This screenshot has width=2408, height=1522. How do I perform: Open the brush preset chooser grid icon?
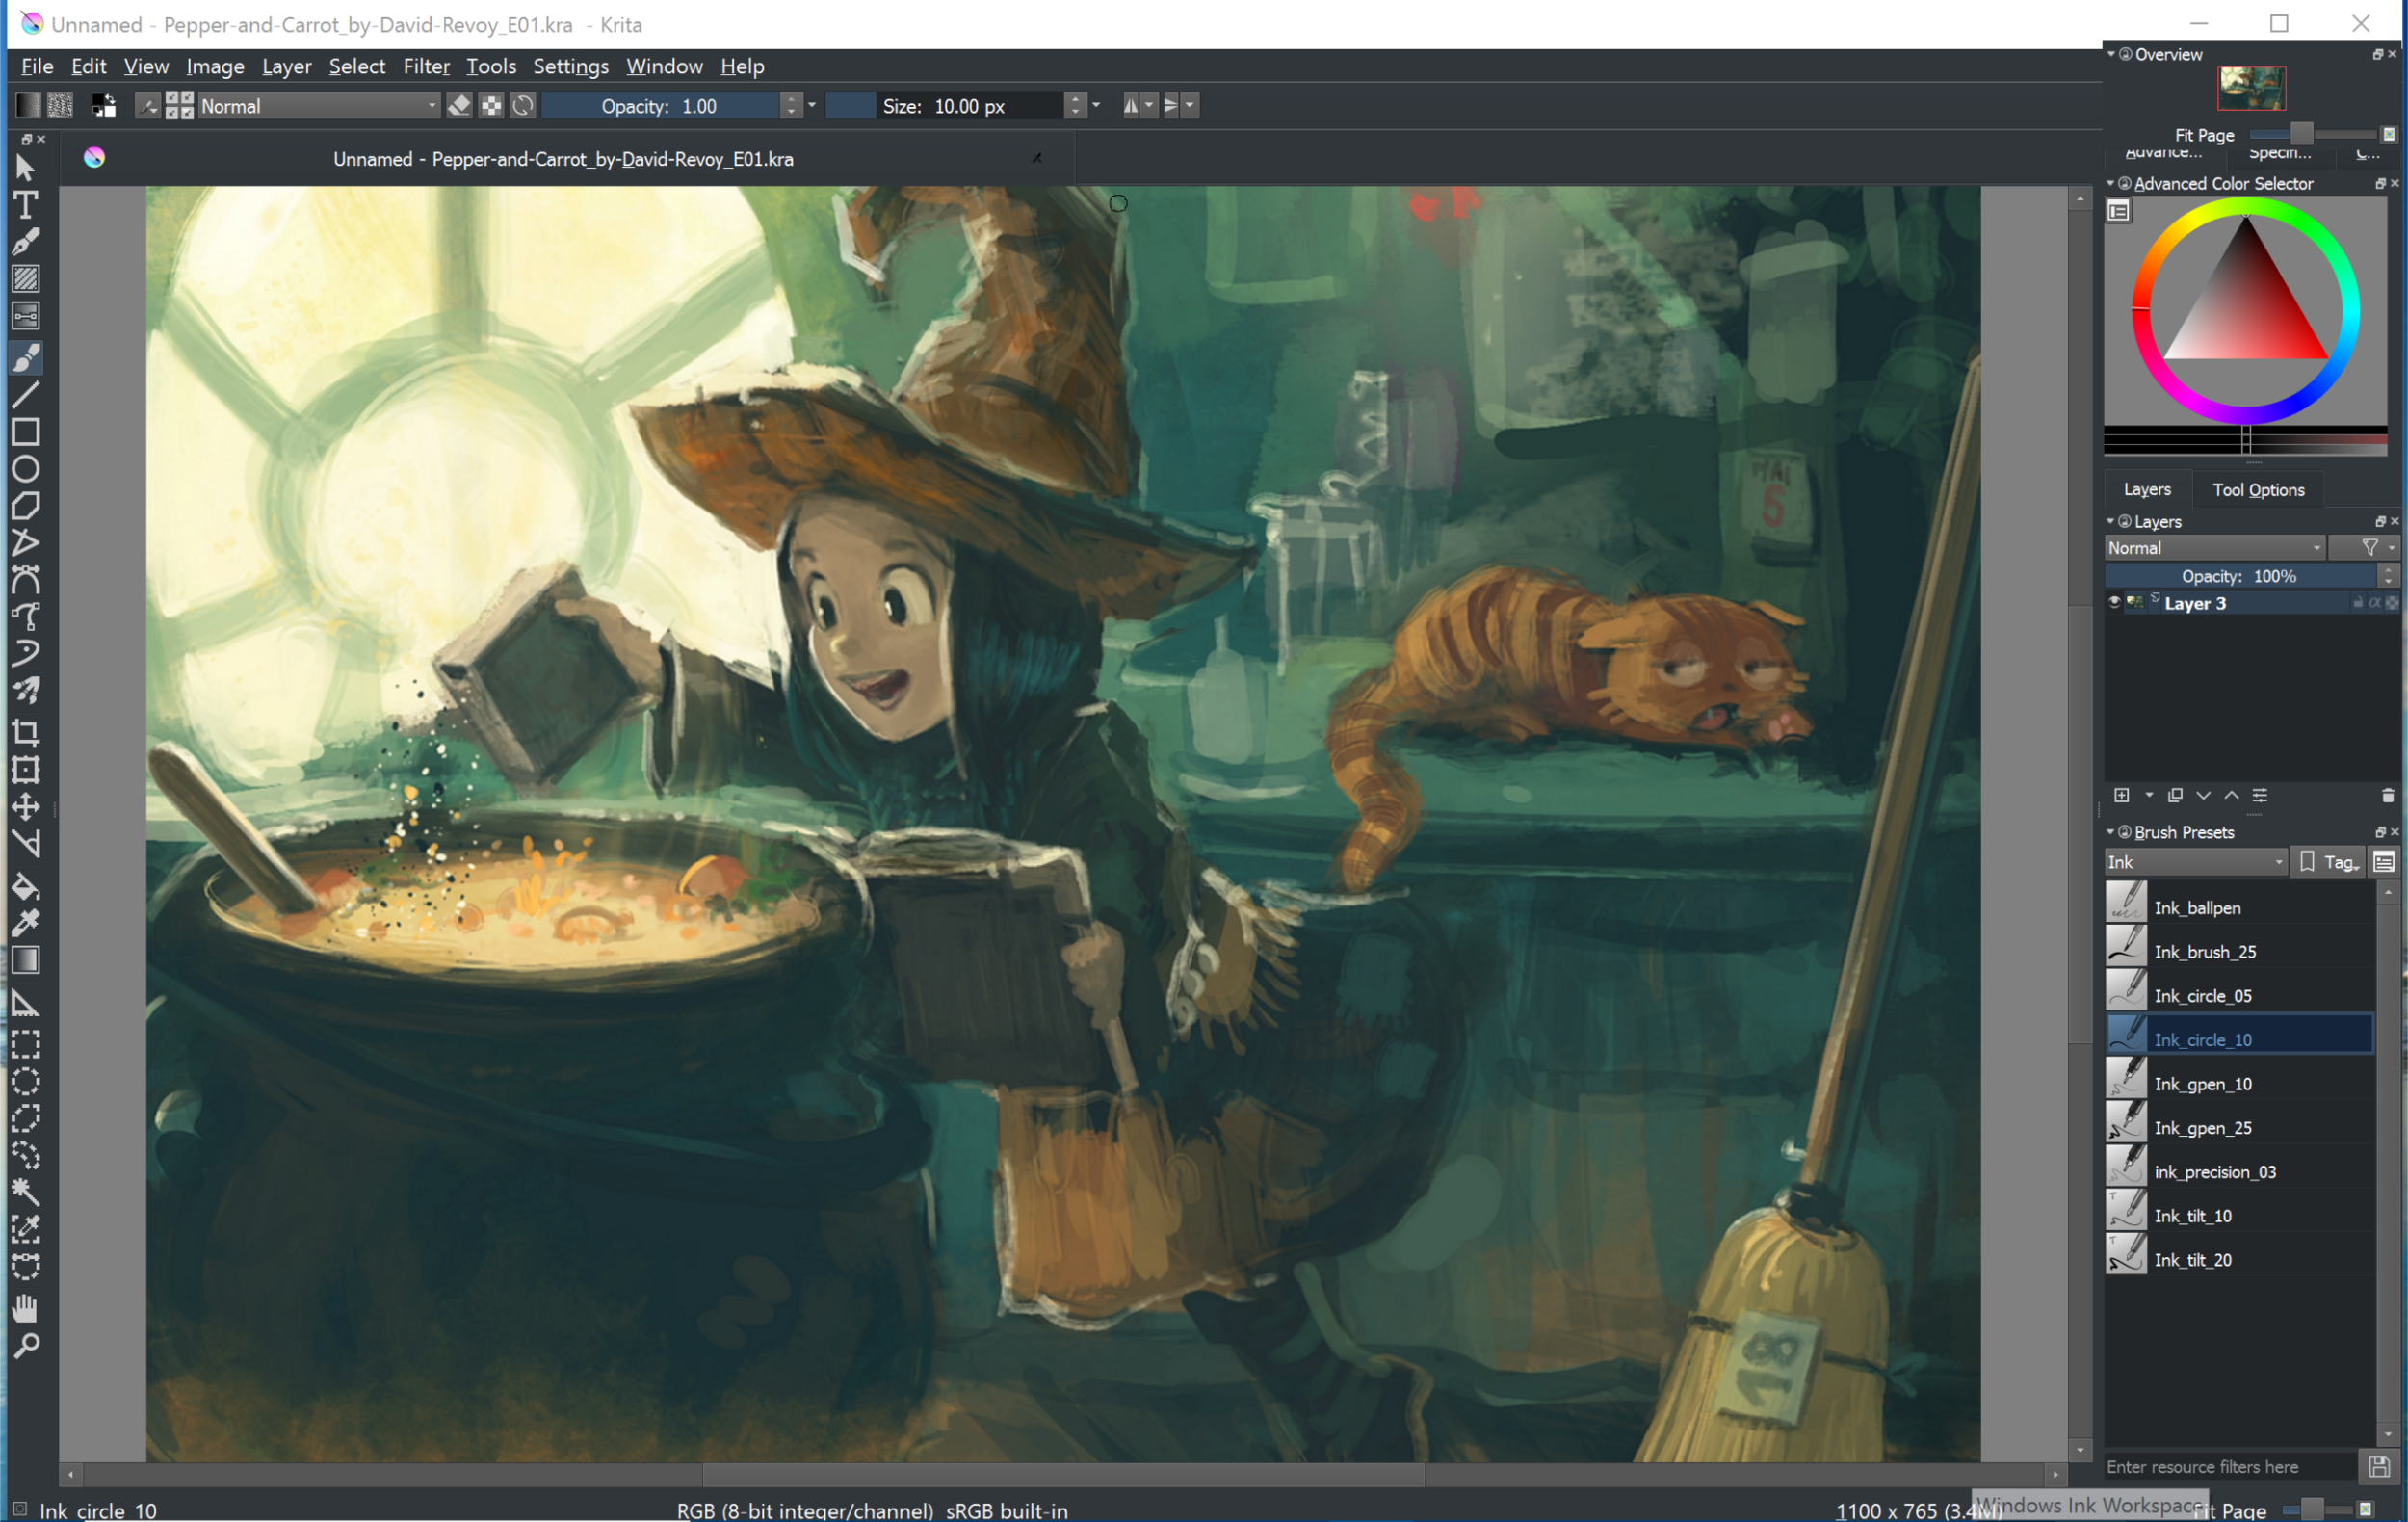click(x=179, y=105)
